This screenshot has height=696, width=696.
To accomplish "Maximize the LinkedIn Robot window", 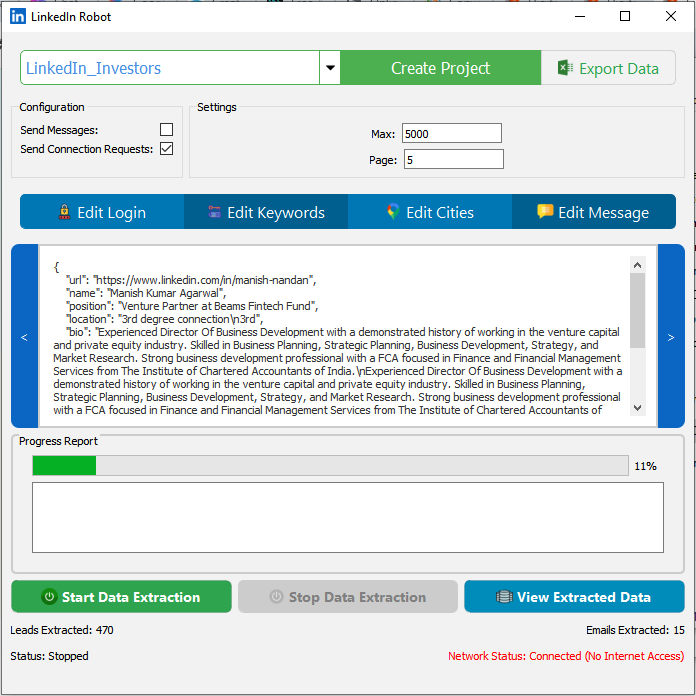I will click(x=625, y=16).
